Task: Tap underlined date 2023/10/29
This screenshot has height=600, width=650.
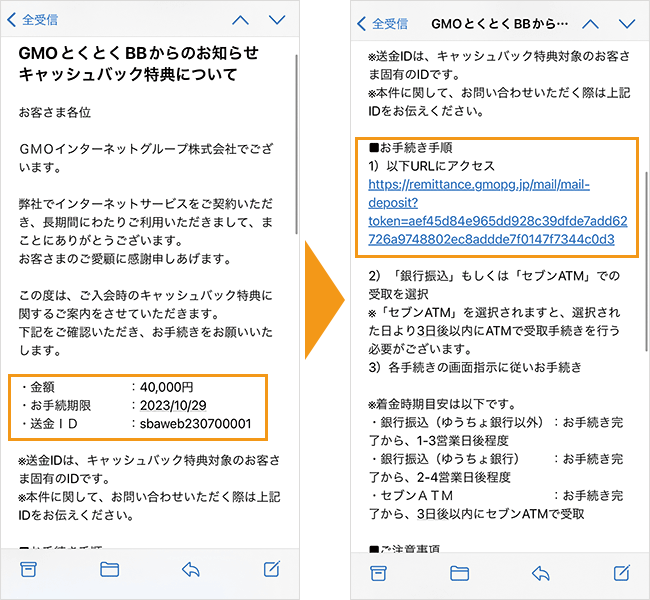Action: (x=173, y=405)
